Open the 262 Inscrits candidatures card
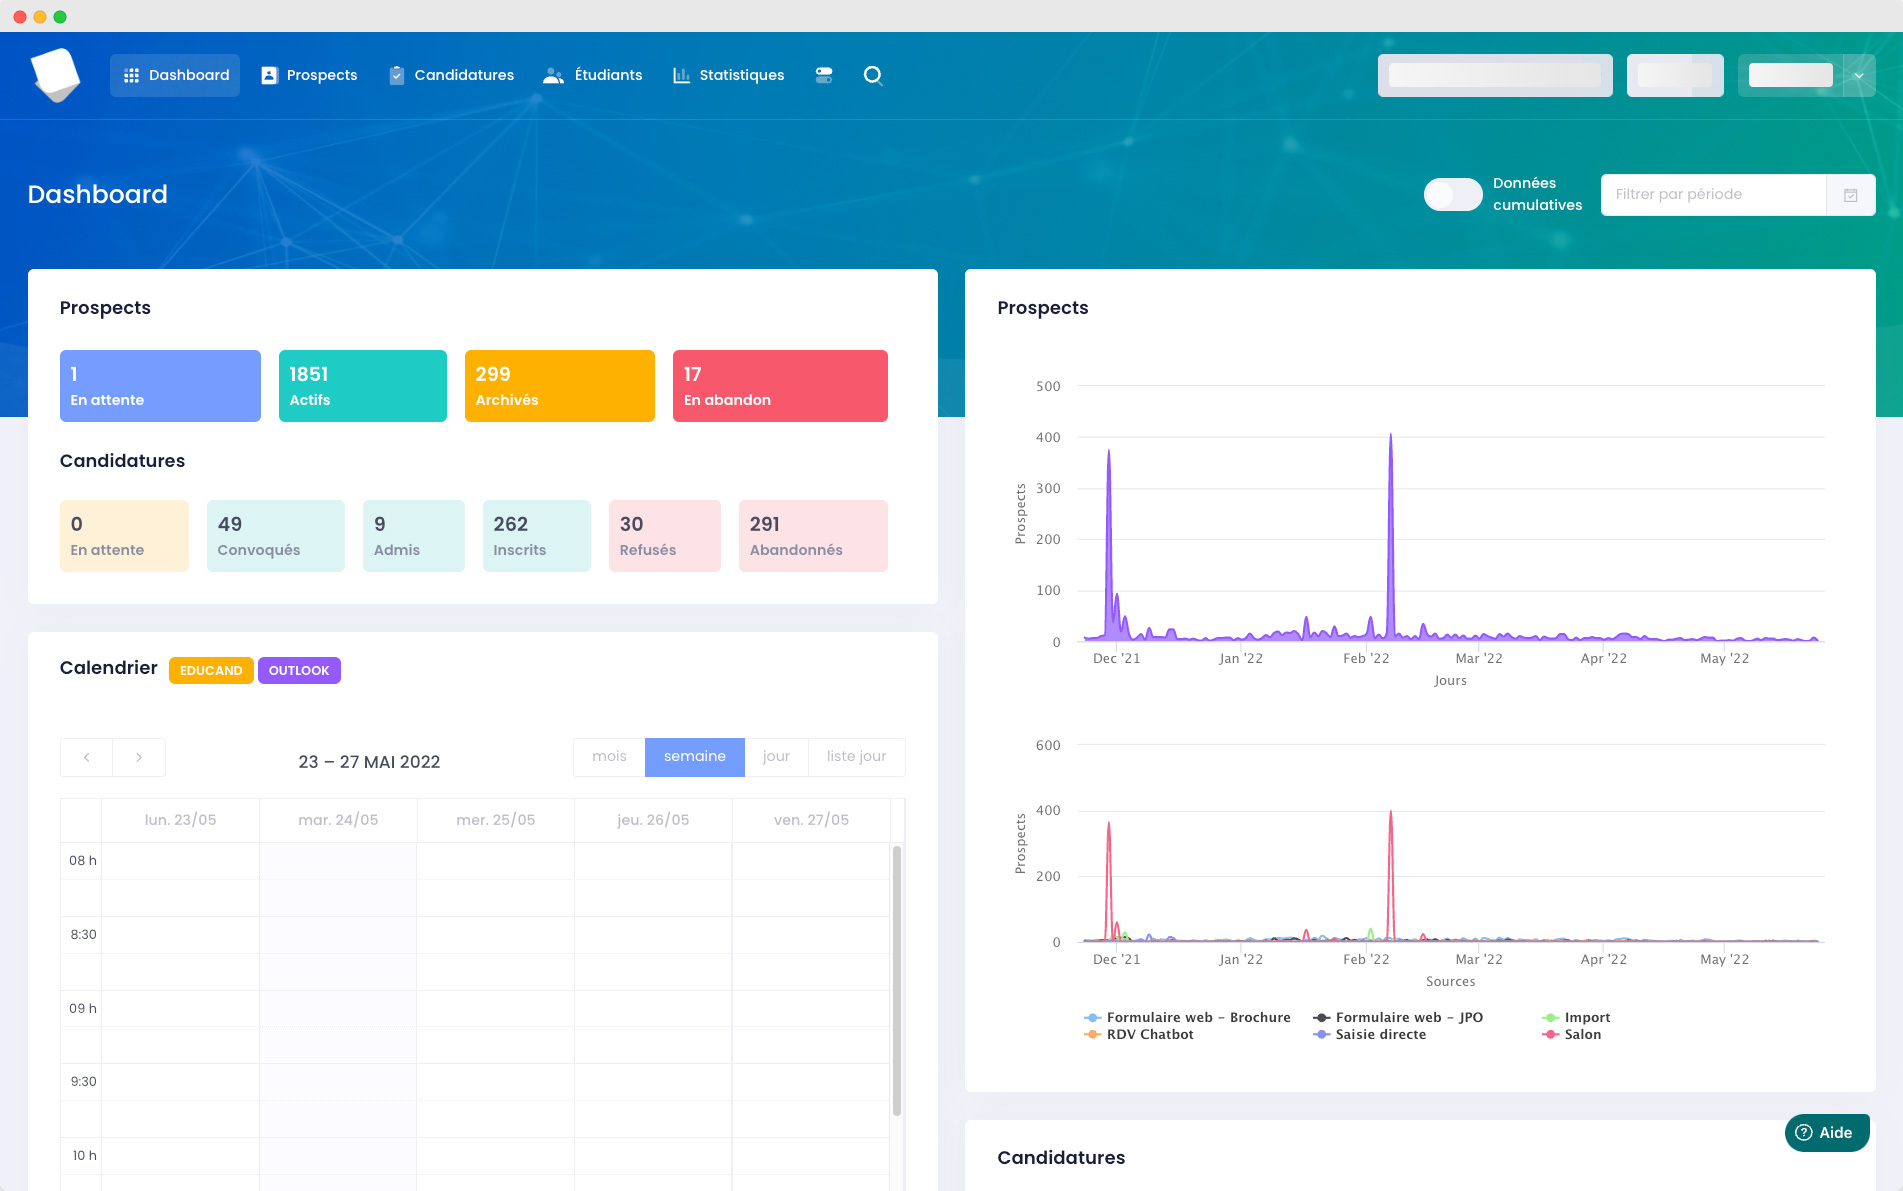 tap(536, 536)
